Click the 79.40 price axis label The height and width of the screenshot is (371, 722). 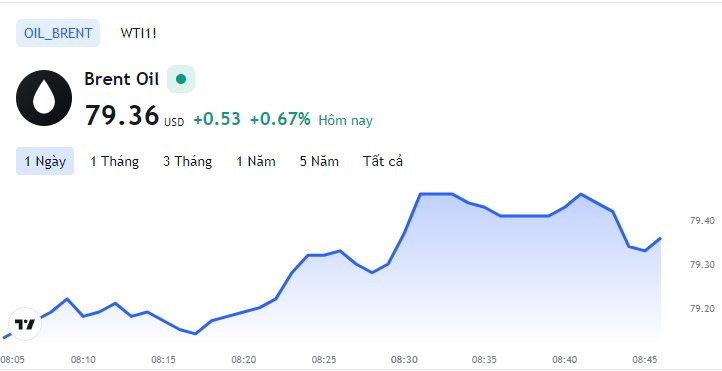pyautogui.click(x=702, y=220)
